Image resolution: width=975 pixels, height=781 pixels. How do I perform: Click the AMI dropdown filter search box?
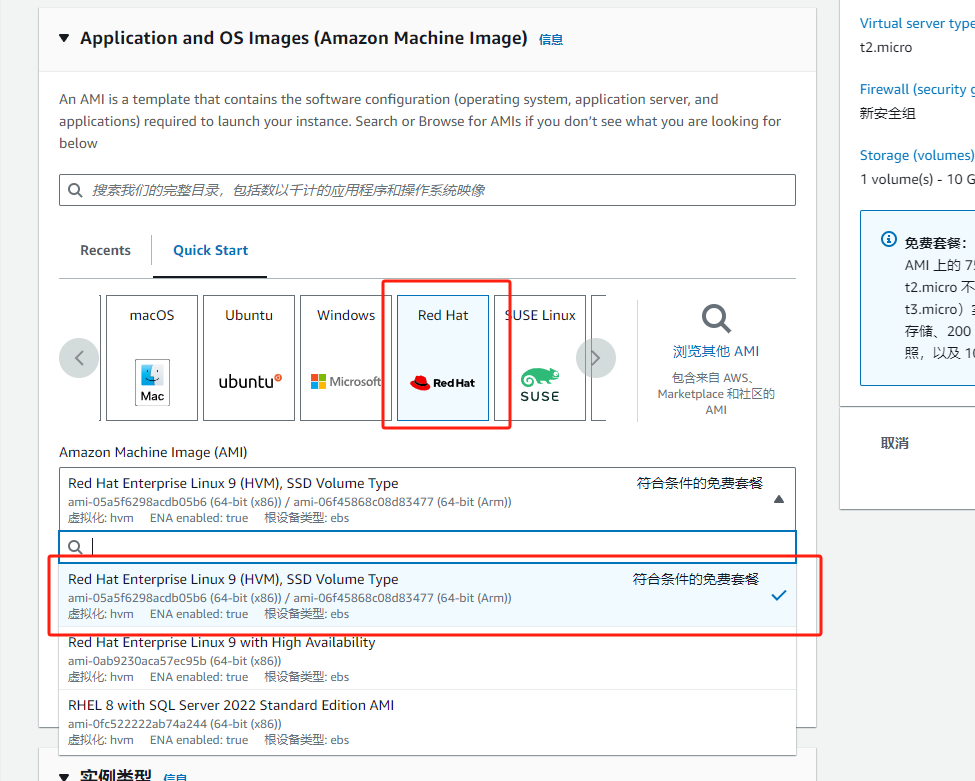pyautogui.click(x=427, y=547)
